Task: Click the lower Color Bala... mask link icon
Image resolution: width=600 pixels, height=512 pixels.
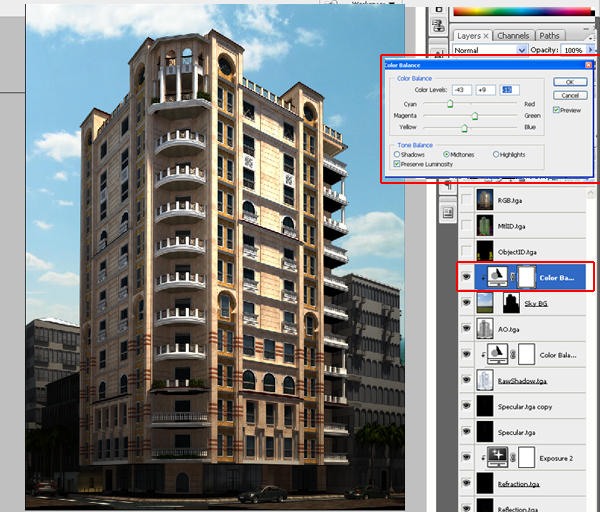Action: [513, 354]
